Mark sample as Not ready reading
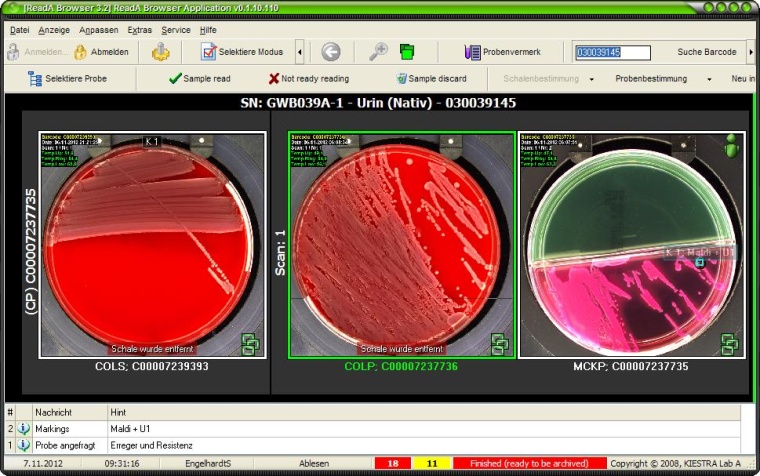This screenshot has width=760, height=476. click(x=308, y=78)
